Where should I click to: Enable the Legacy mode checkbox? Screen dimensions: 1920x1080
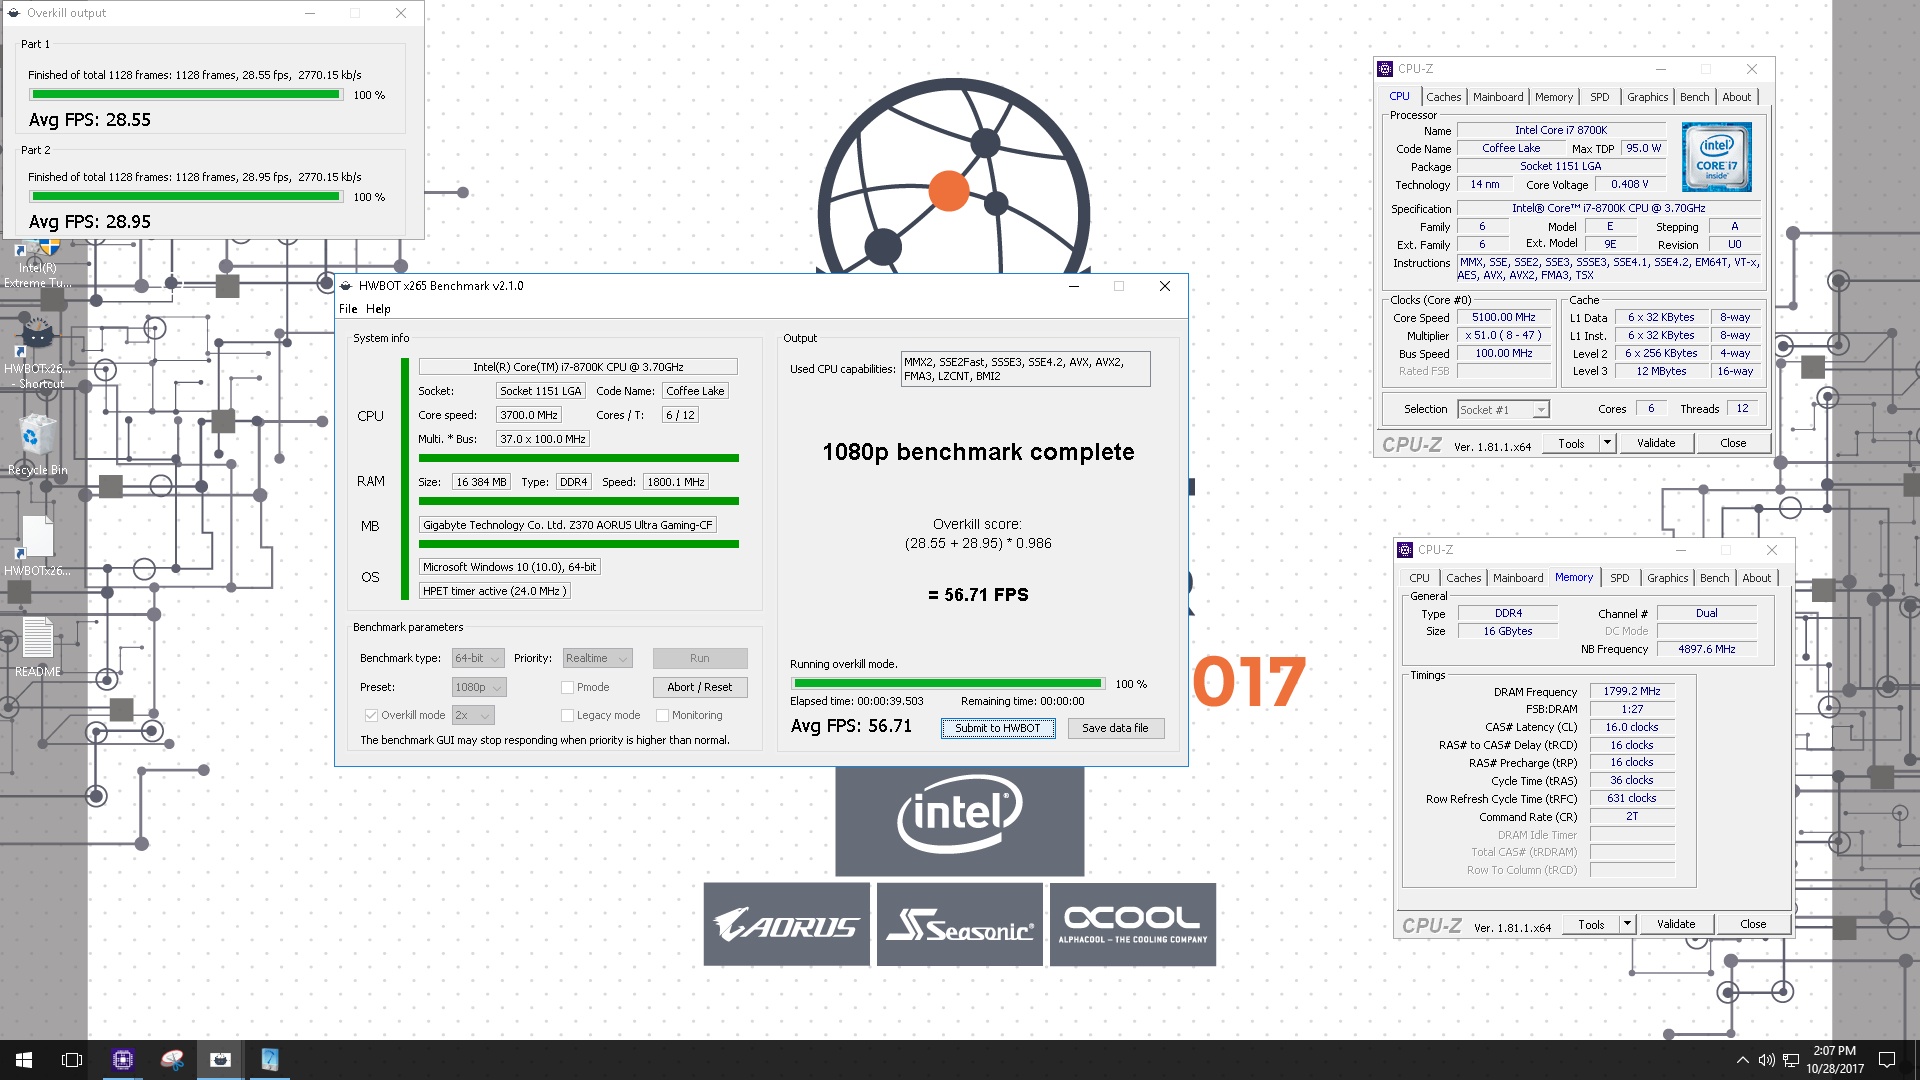click(567, 715)
